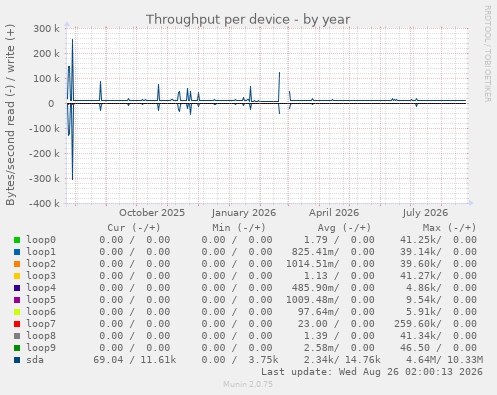This screenshot has height=395, width=497.
Task: Click the Cur (-/+) column header
Action: click(x=134, y=228)
